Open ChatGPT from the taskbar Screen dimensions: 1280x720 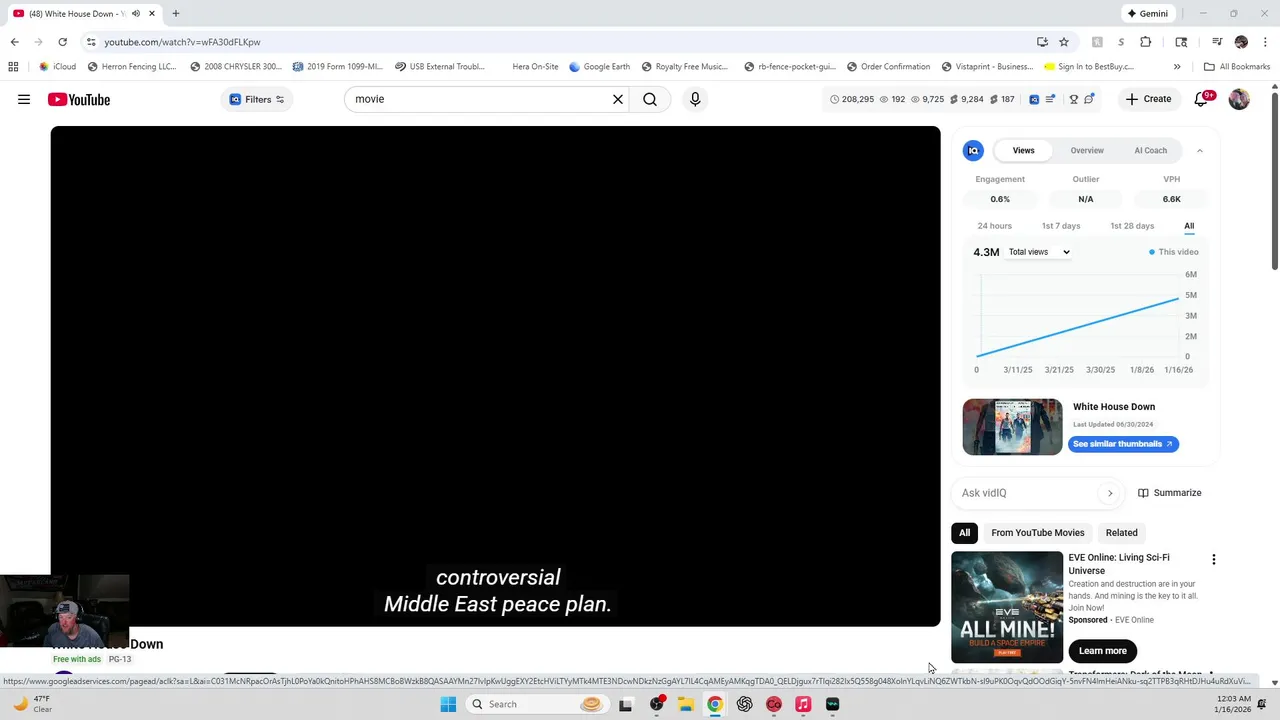[x=744, y=704]
